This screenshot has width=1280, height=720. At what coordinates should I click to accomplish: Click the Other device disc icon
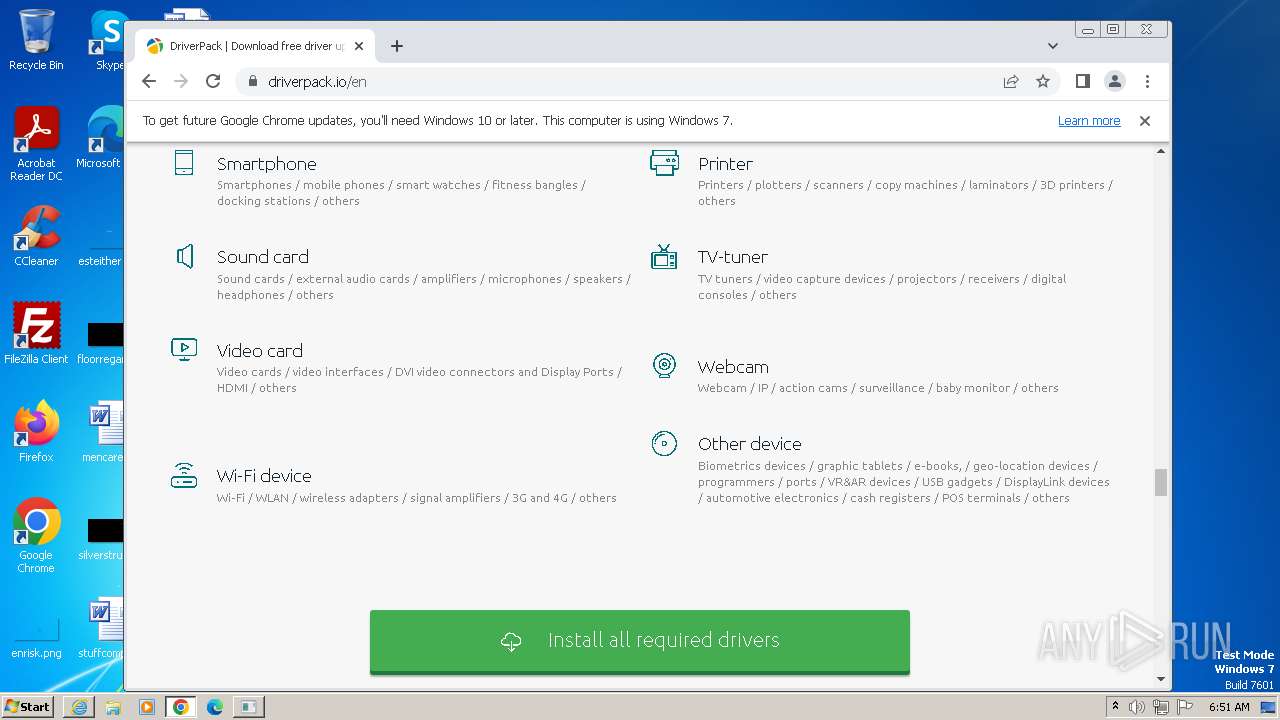tap(664, 443)
